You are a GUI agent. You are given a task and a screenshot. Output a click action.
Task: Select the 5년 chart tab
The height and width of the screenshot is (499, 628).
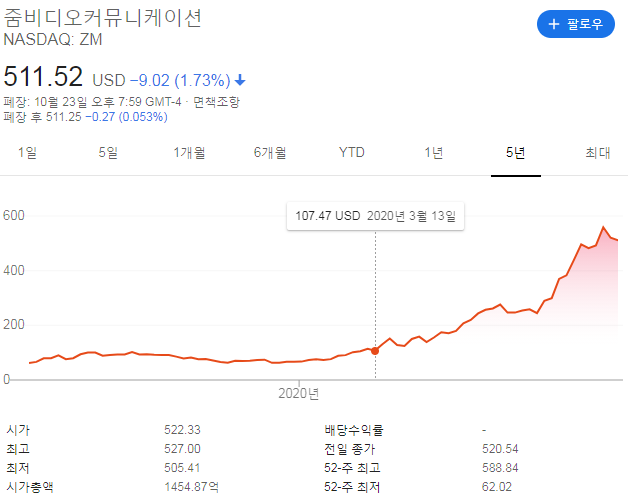[515, 153]
